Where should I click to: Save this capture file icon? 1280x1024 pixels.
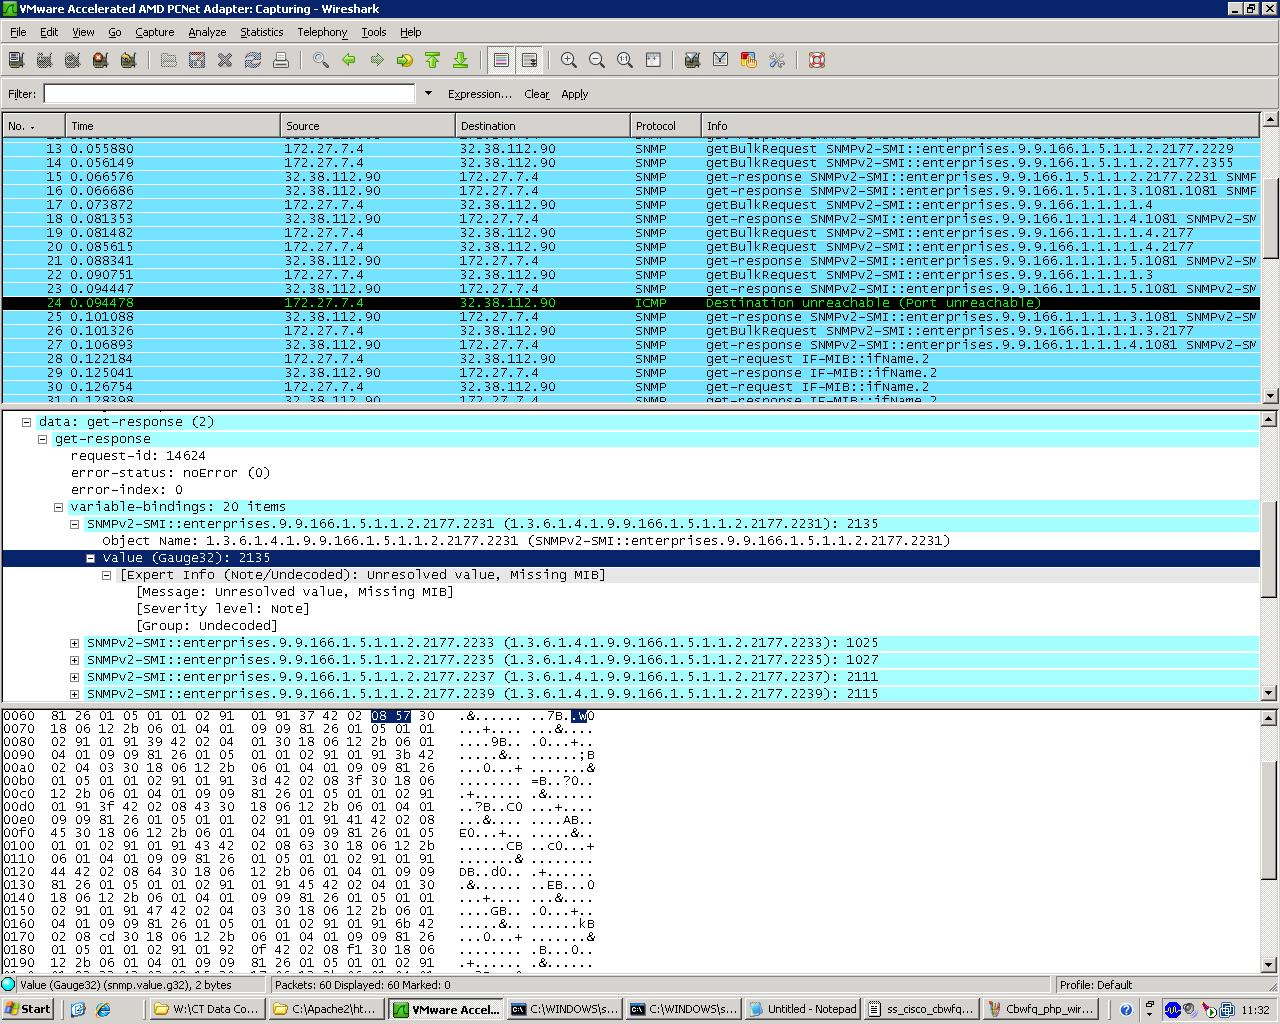click(x=197, y=60)
